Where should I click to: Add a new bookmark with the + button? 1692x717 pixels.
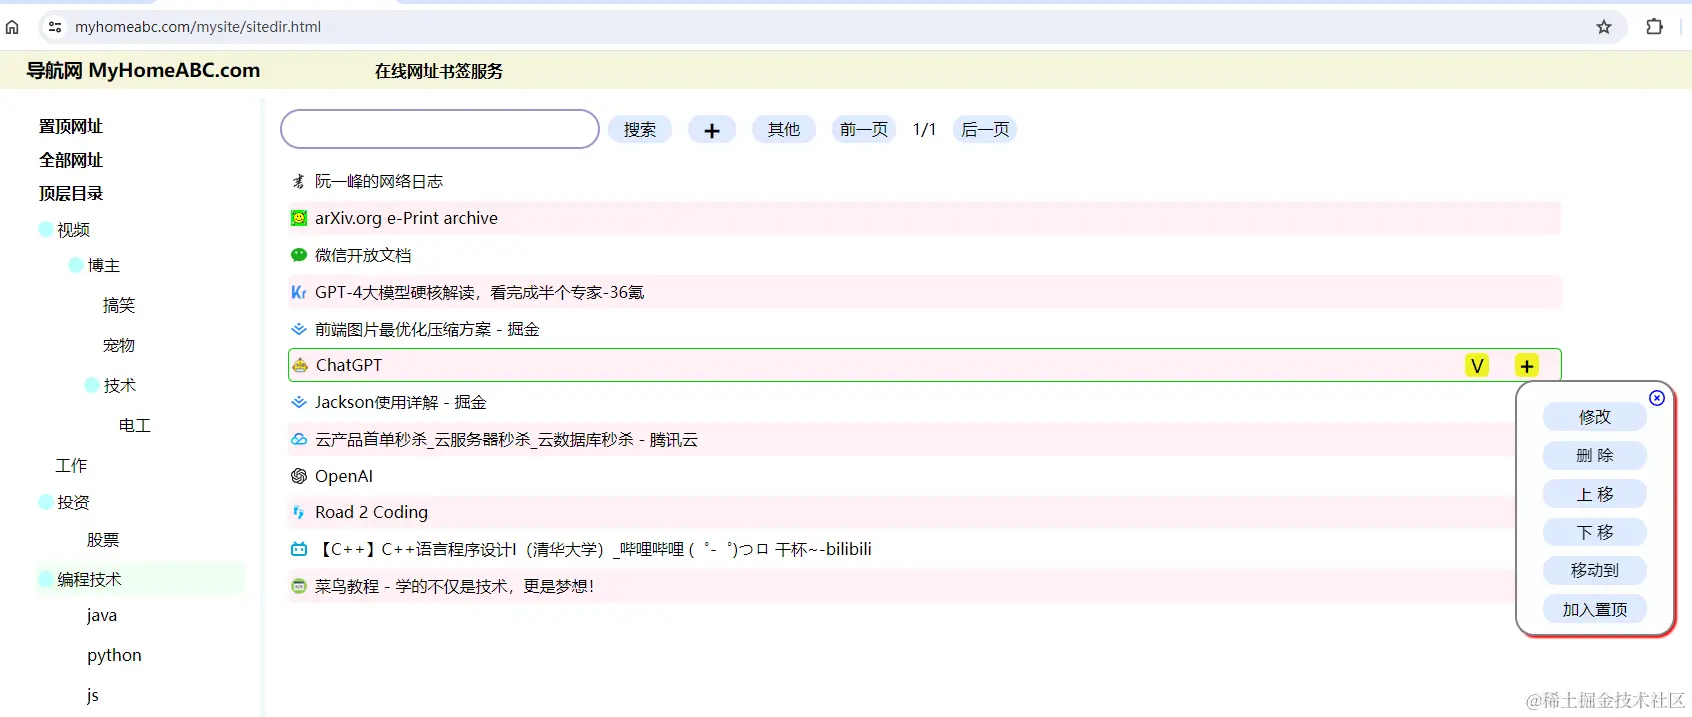[x=712, y=130]
